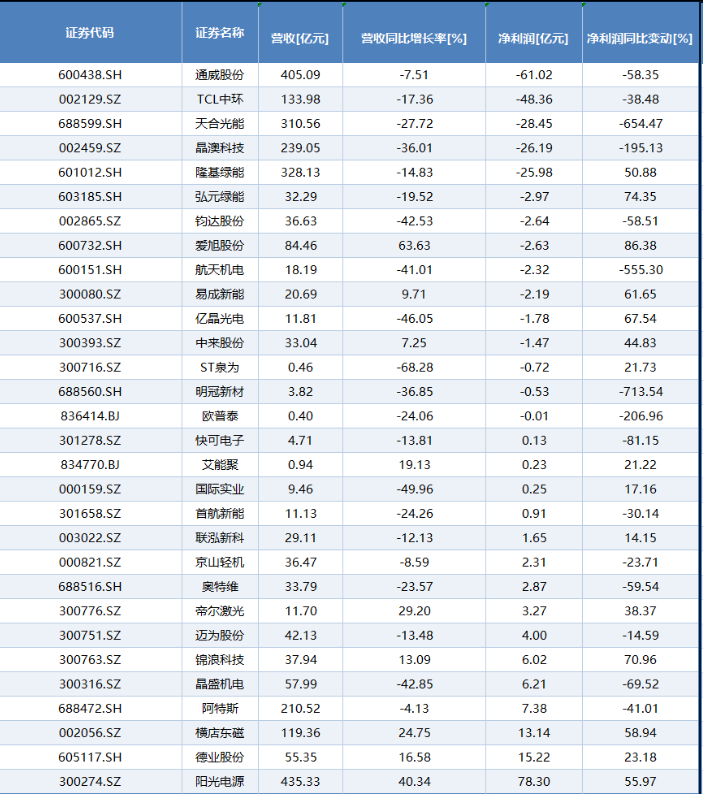Click the 证券名称 column header

(220, 33)
